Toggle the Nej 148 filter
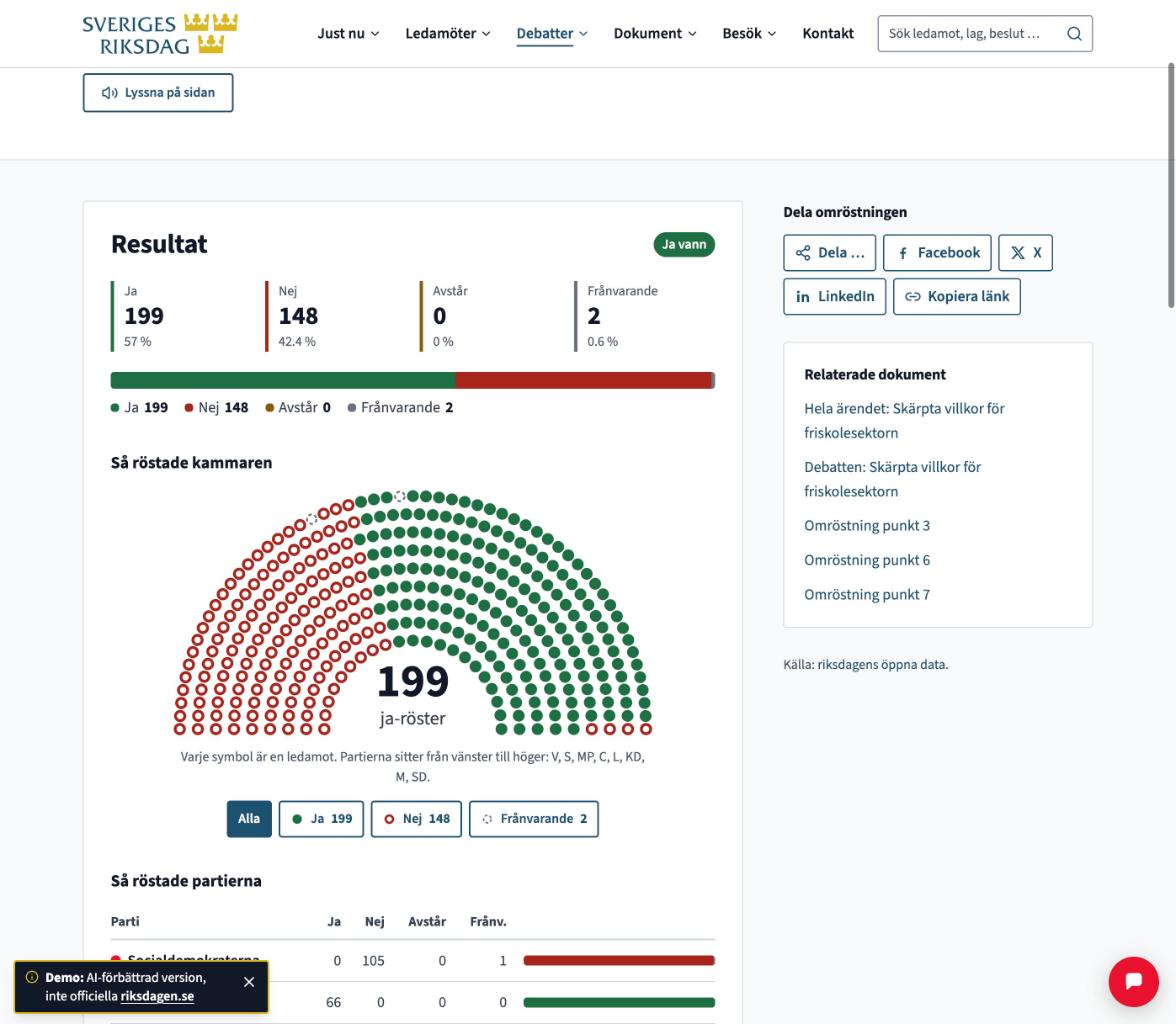The height and width of the screenshot is (1024, 1176). click(416, 819)
